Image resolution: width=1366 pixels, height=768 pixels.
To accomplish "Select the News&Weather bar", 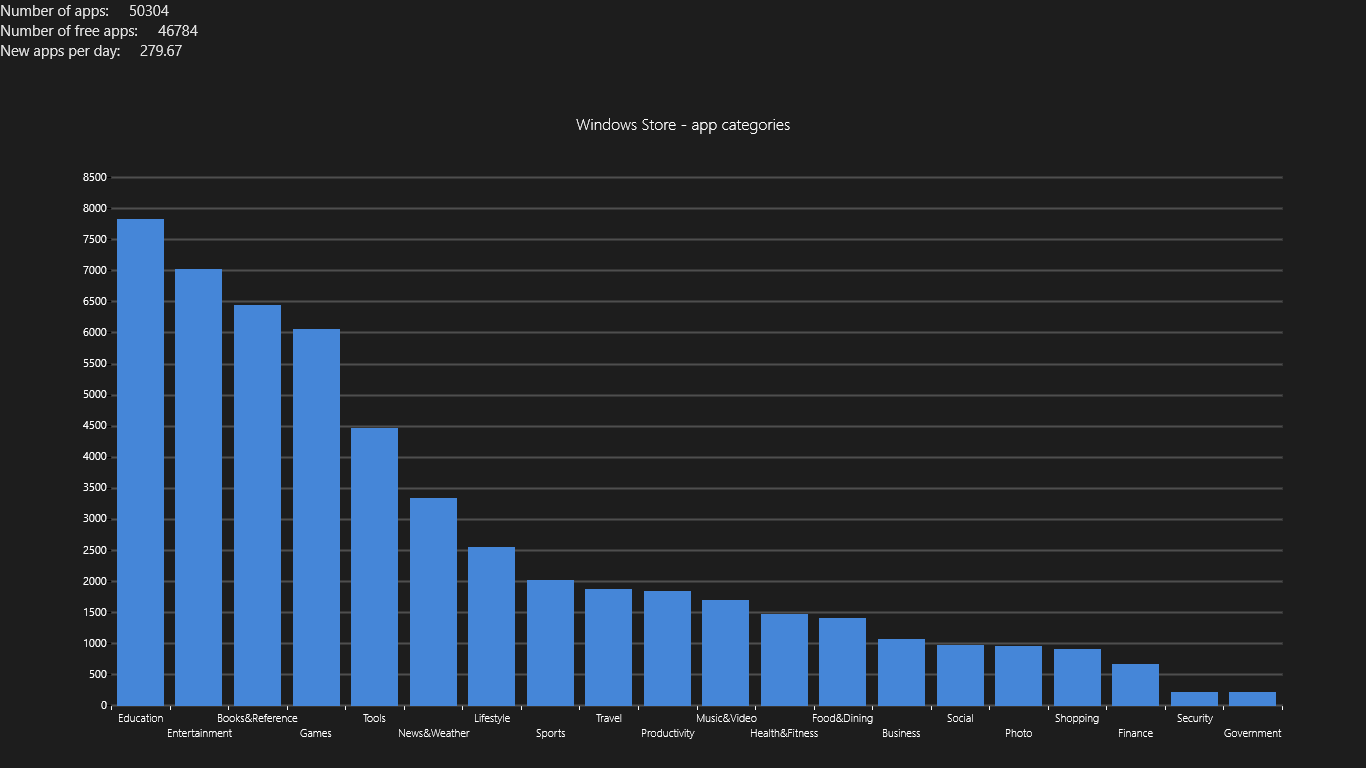I will [x=433, y=601].
